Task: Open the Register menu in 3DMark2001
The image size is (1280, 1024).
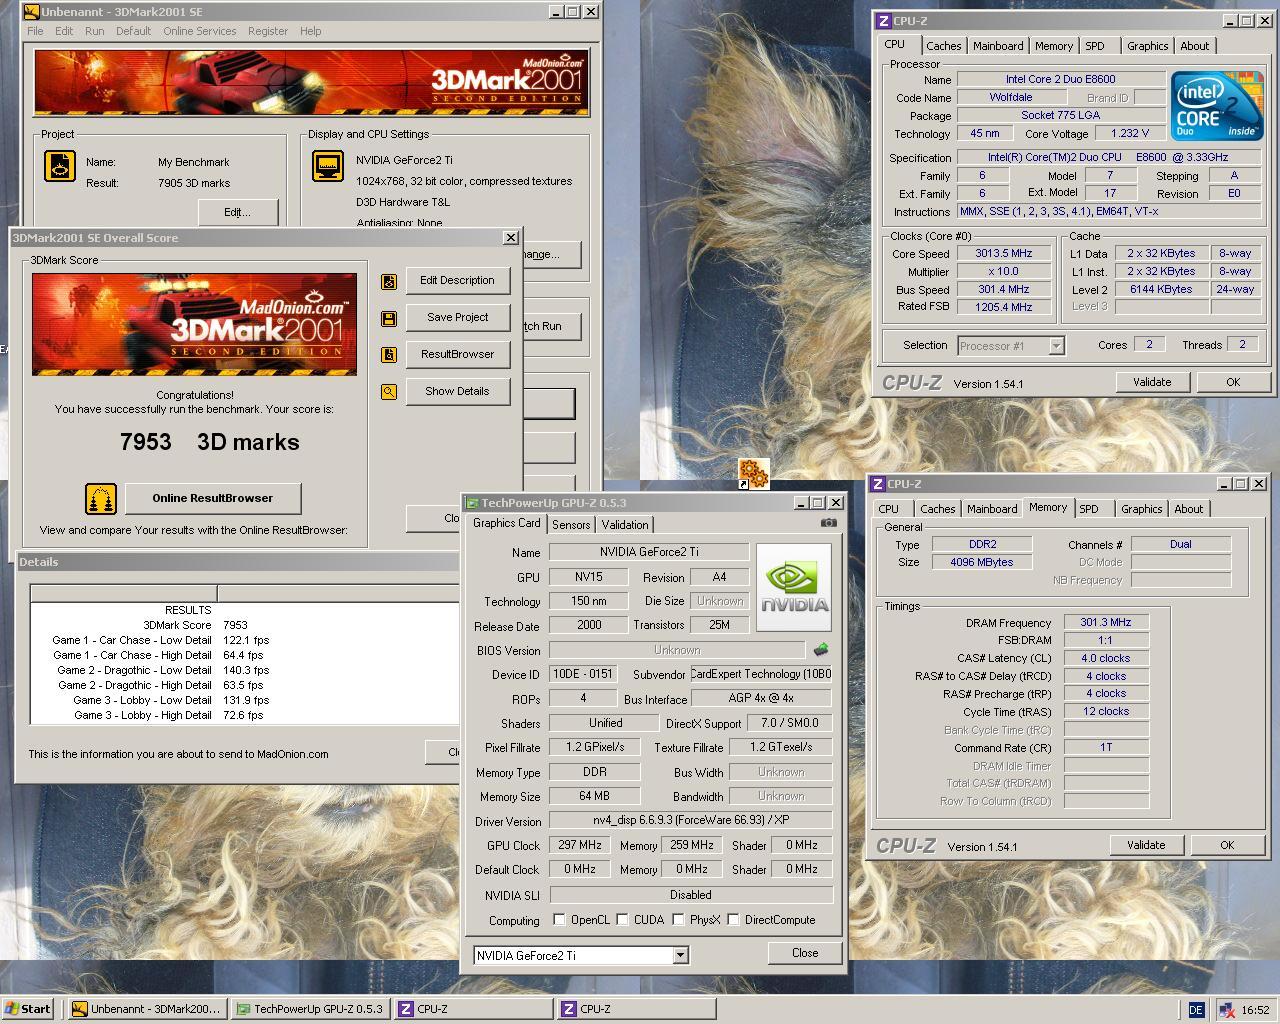Action: point(268,31)
